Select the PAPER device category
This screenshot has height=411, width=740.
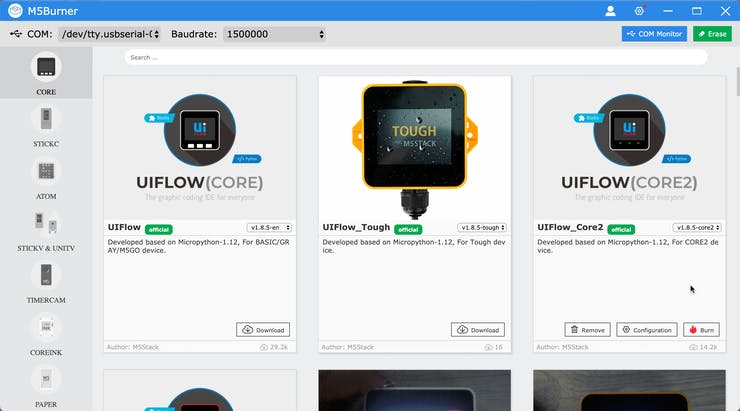click(x=46, y=385)
